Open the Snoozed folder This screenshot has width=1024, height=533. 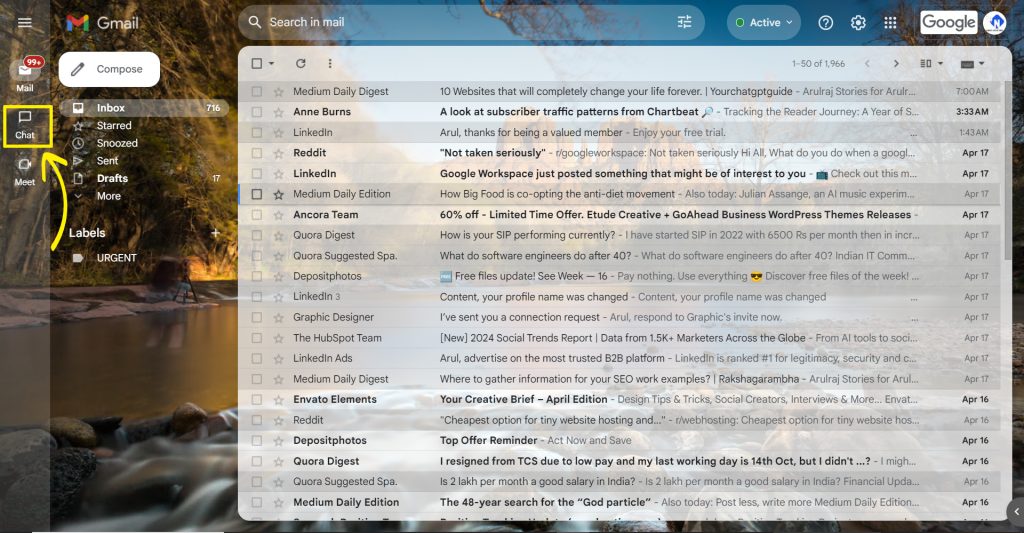[x=117, y=143]
